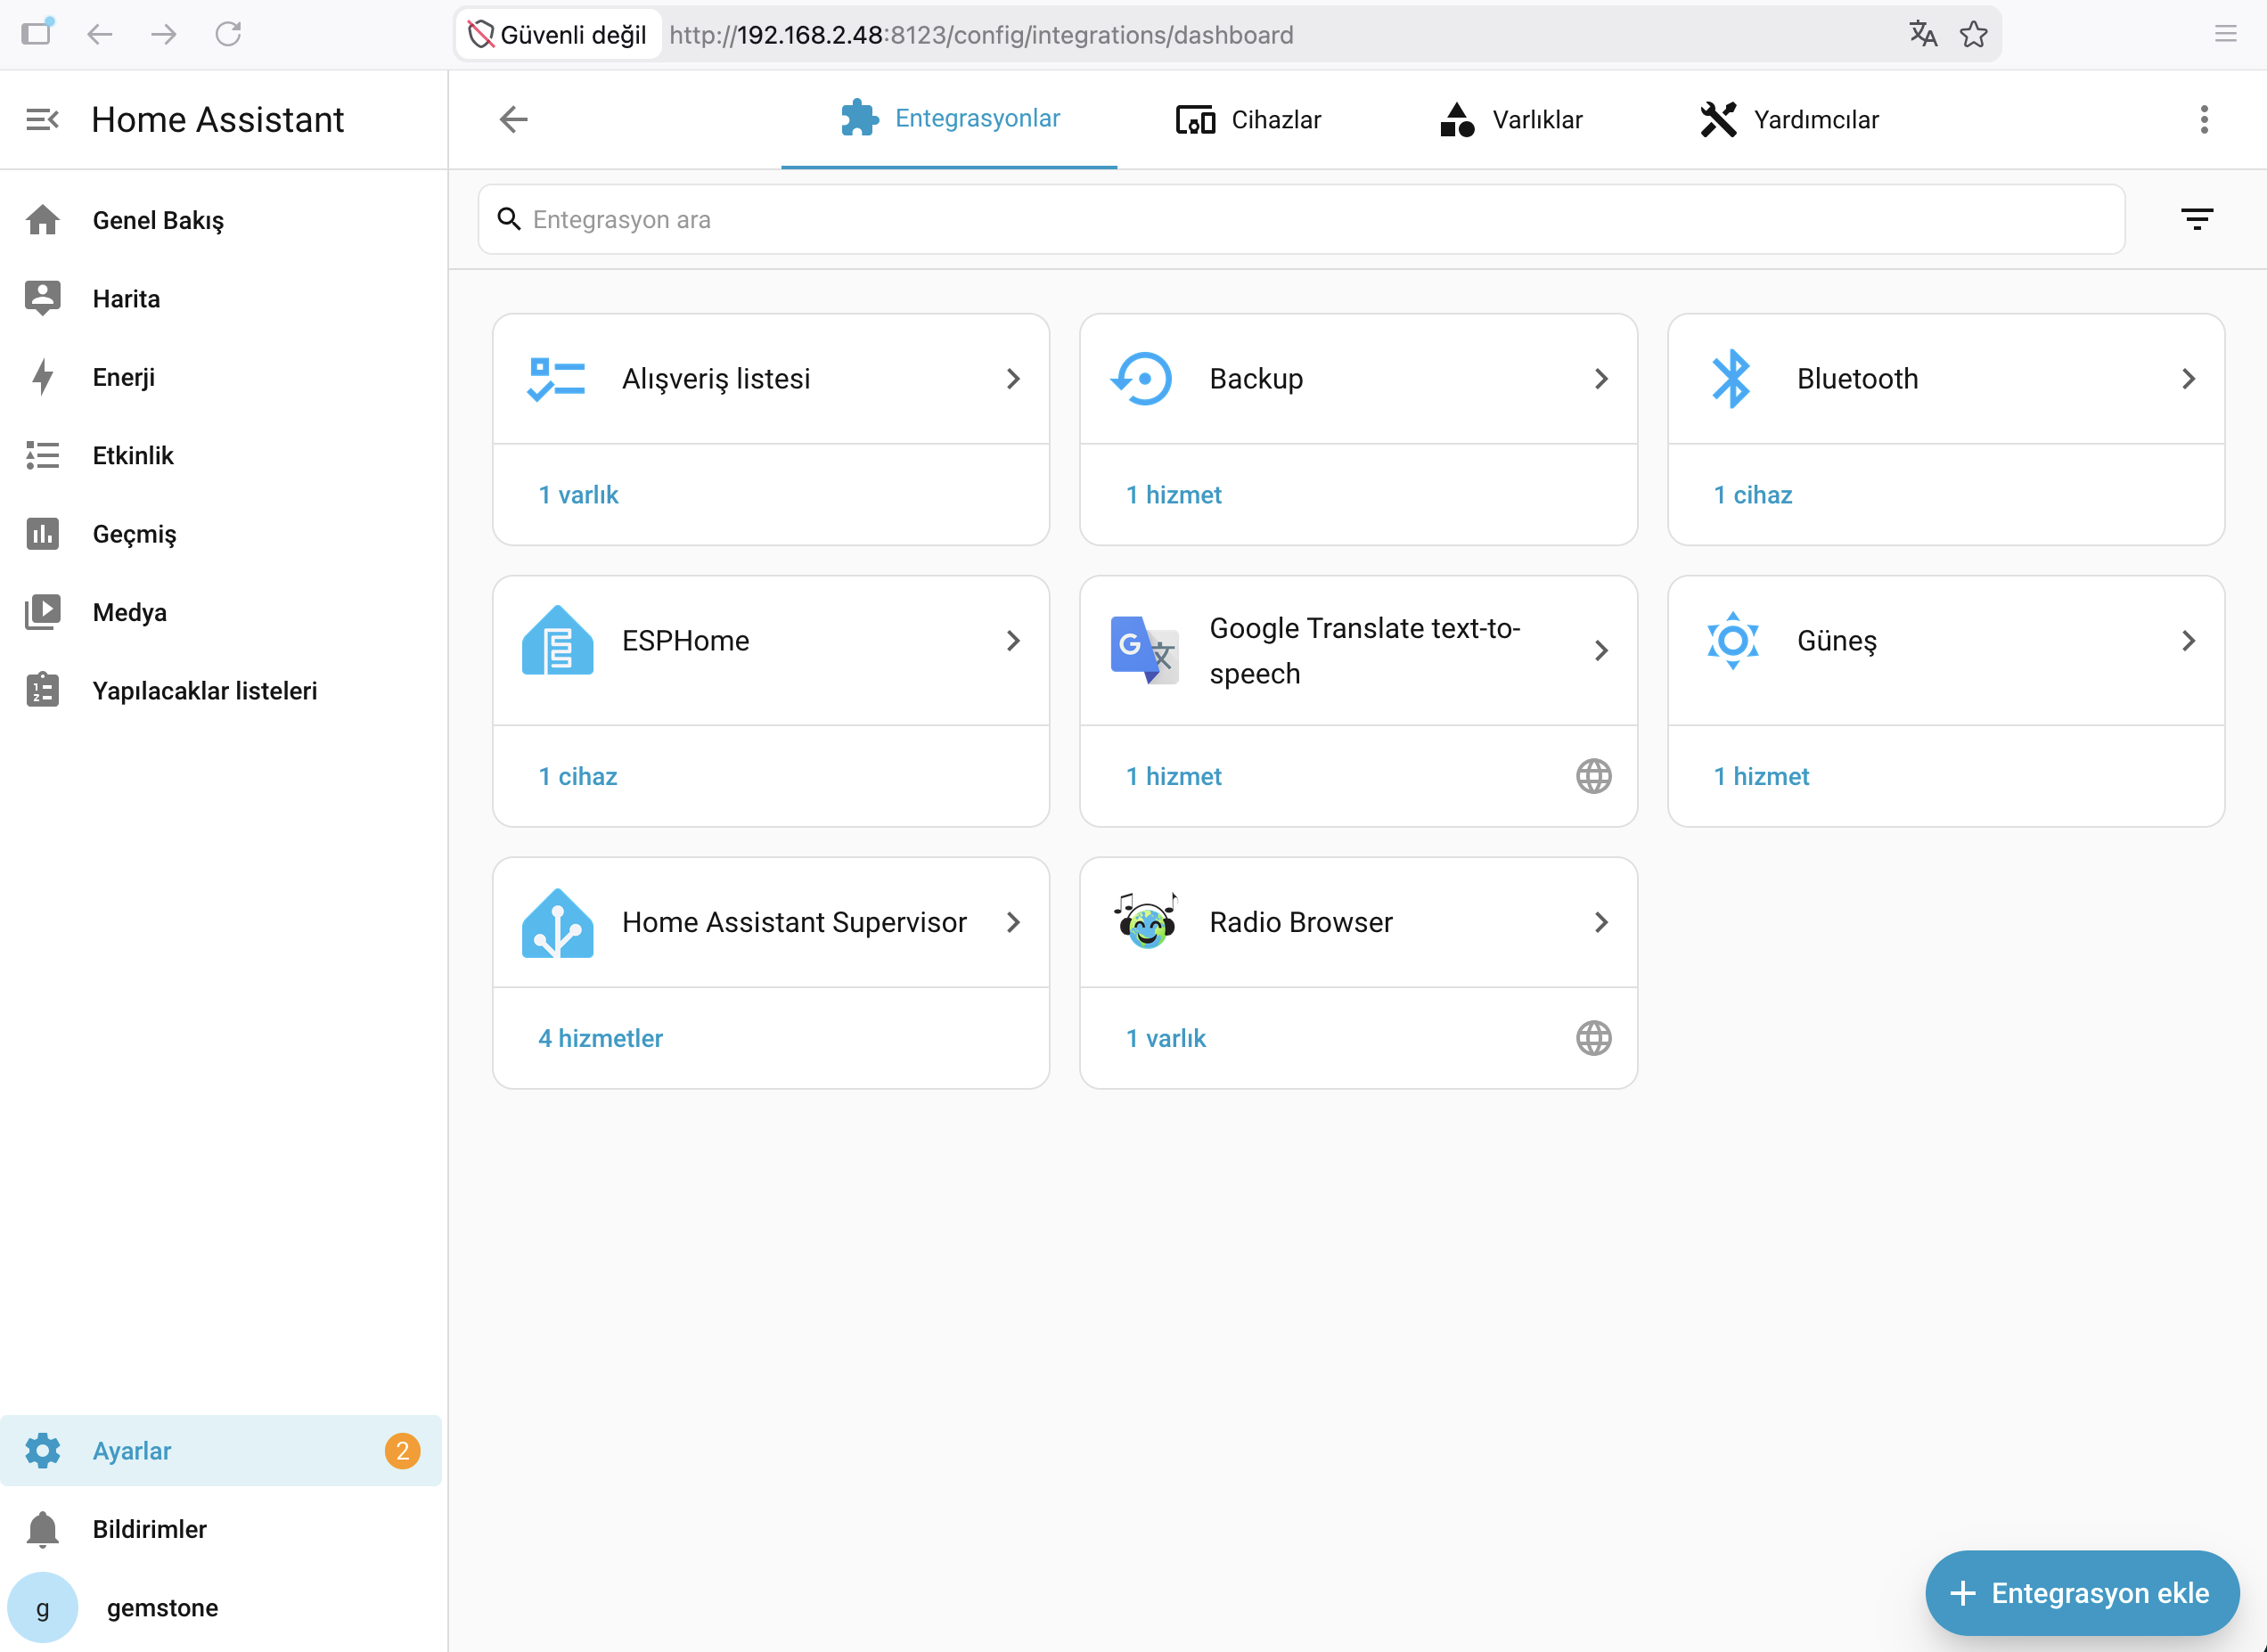This screenshot has width=2267, height=1652.
Task: Click the browser address bar URL
Action: [x=980, y=35]
